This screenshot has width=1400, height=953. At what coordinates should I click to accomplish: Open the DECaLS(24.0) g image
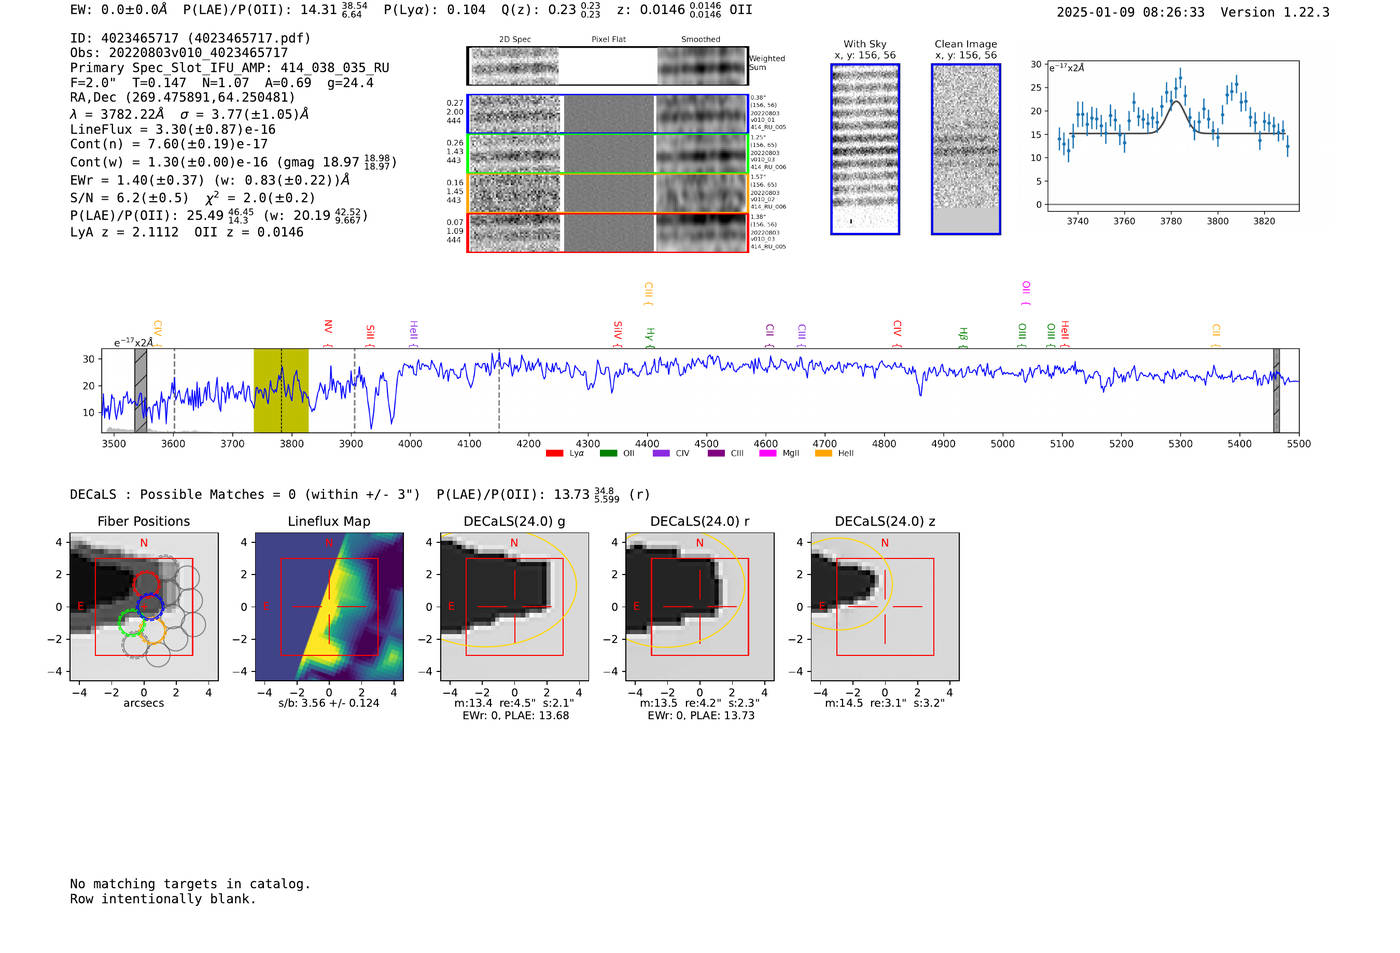click(x=514, y=606)
